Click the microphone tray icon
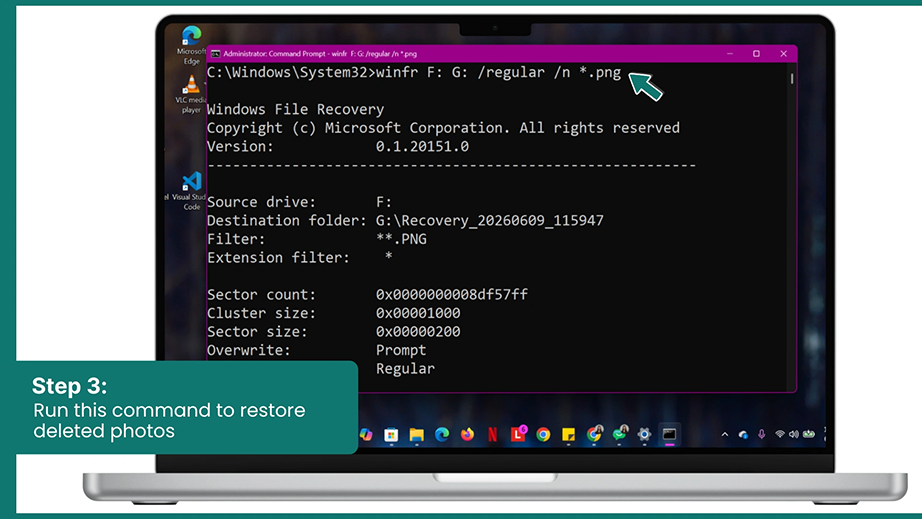Image resolution: width=922 pixels, height=519 pixels. click(761, 434)
